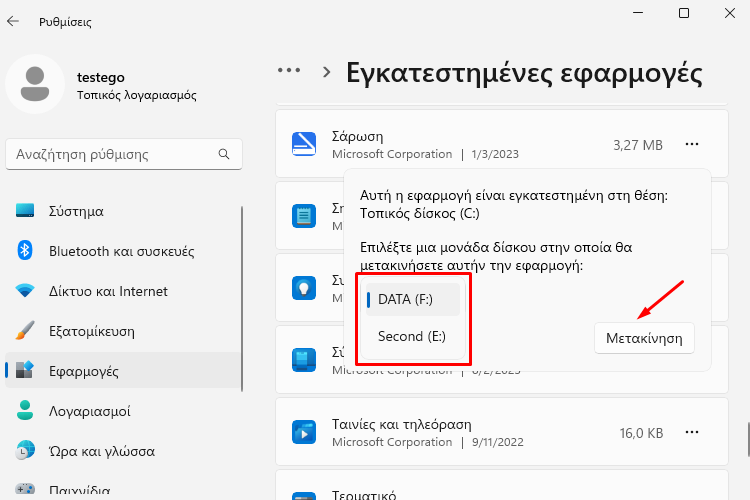Click the magnifier icon in the search box

click(x=224, y=154)
